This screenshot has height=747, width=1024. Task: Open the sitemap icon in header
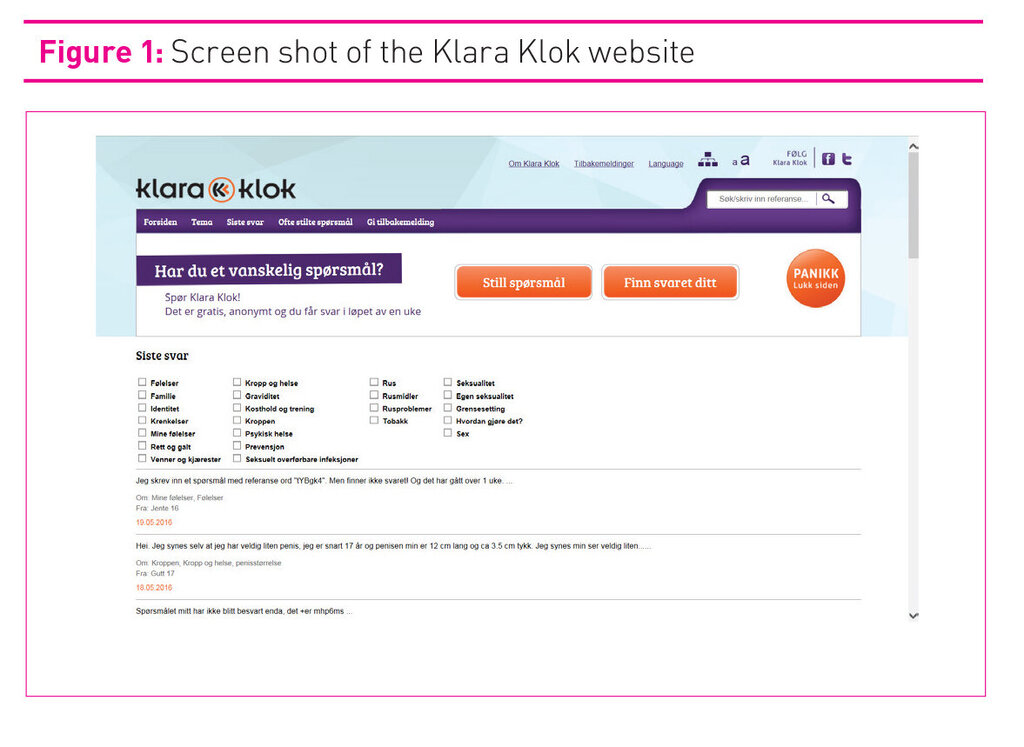(708, 160)
